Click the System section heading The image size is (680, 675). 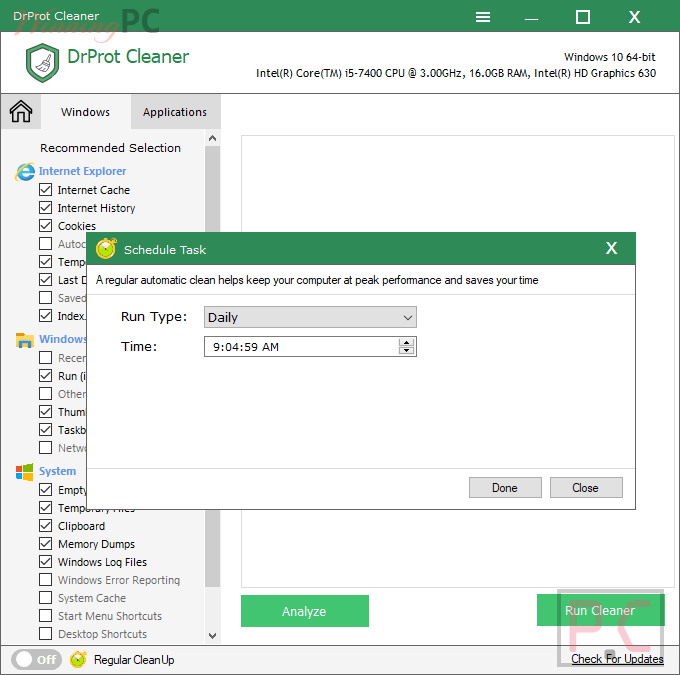click(x=57, y=471)
